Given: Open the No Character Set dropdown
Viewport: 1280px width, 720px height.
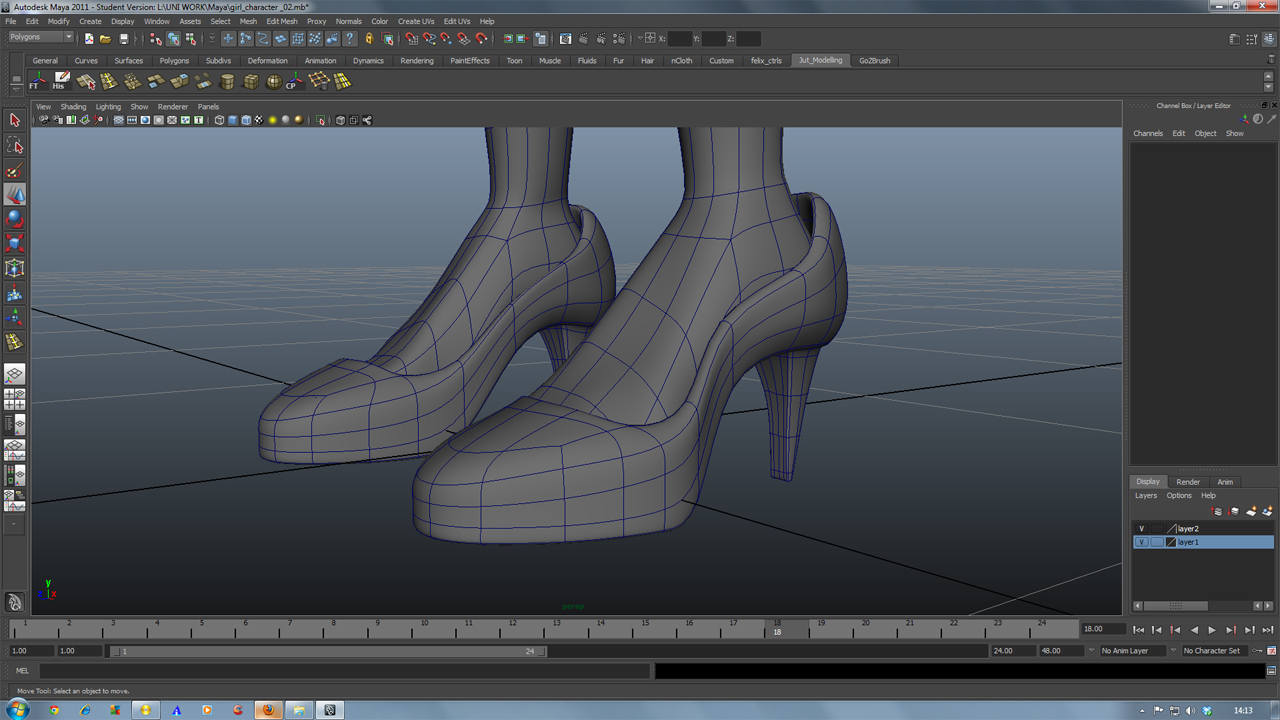Looking at the screenshot, I should [1213, 650].
